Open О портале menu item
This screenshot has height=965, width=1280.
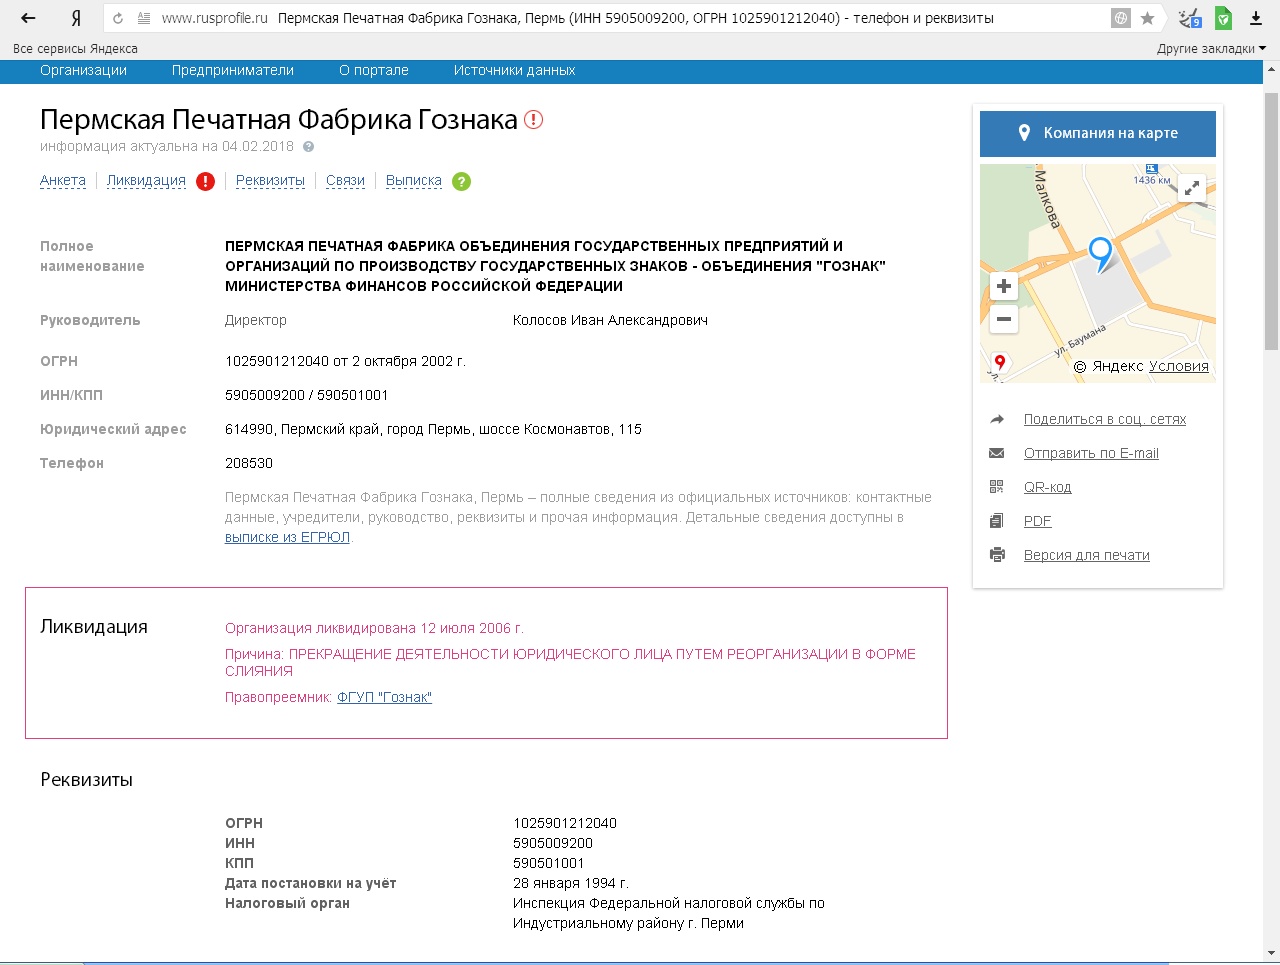coord(374,70)
